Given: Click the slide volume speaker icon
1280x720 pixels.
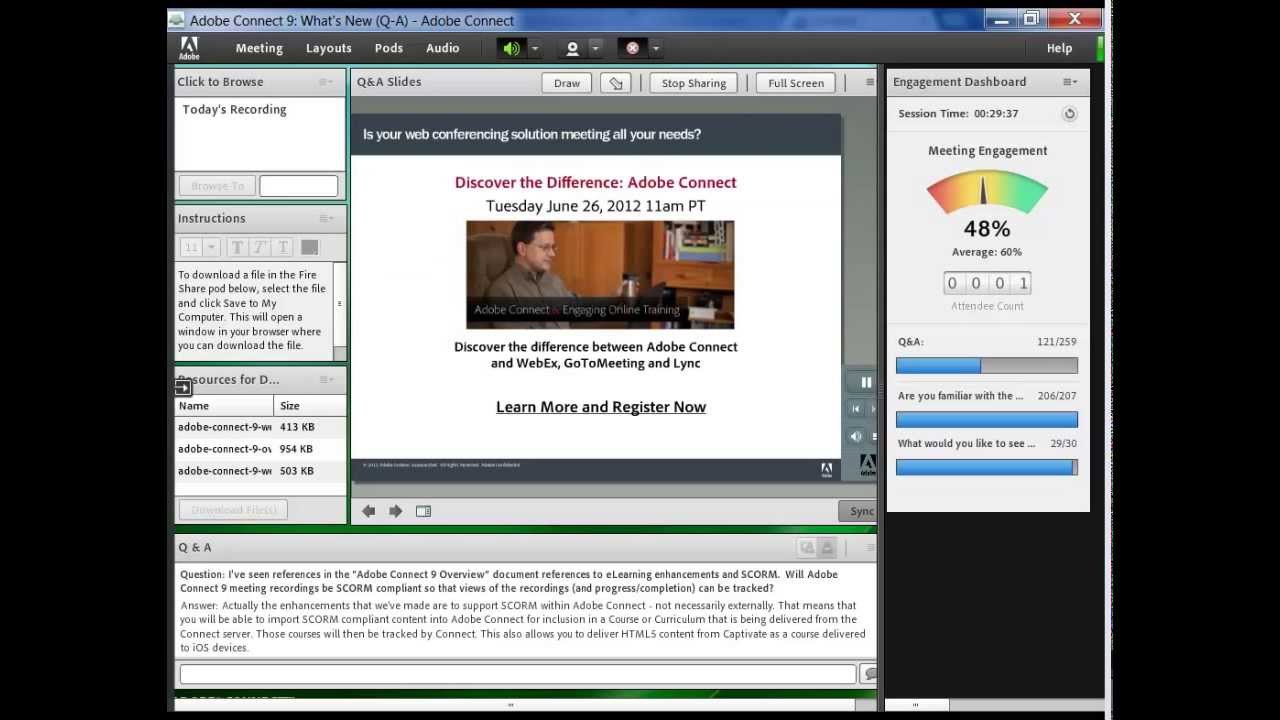Looking at the screenshot, I should click(857, 436).
